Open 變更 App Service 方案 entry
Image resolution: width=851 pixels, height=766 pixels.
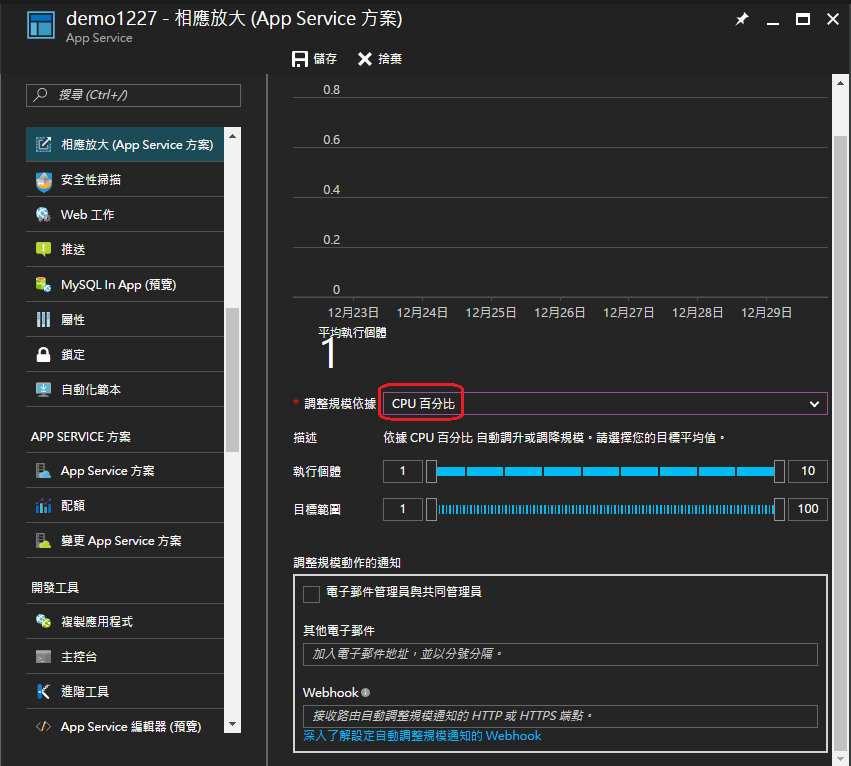[125, 541]
